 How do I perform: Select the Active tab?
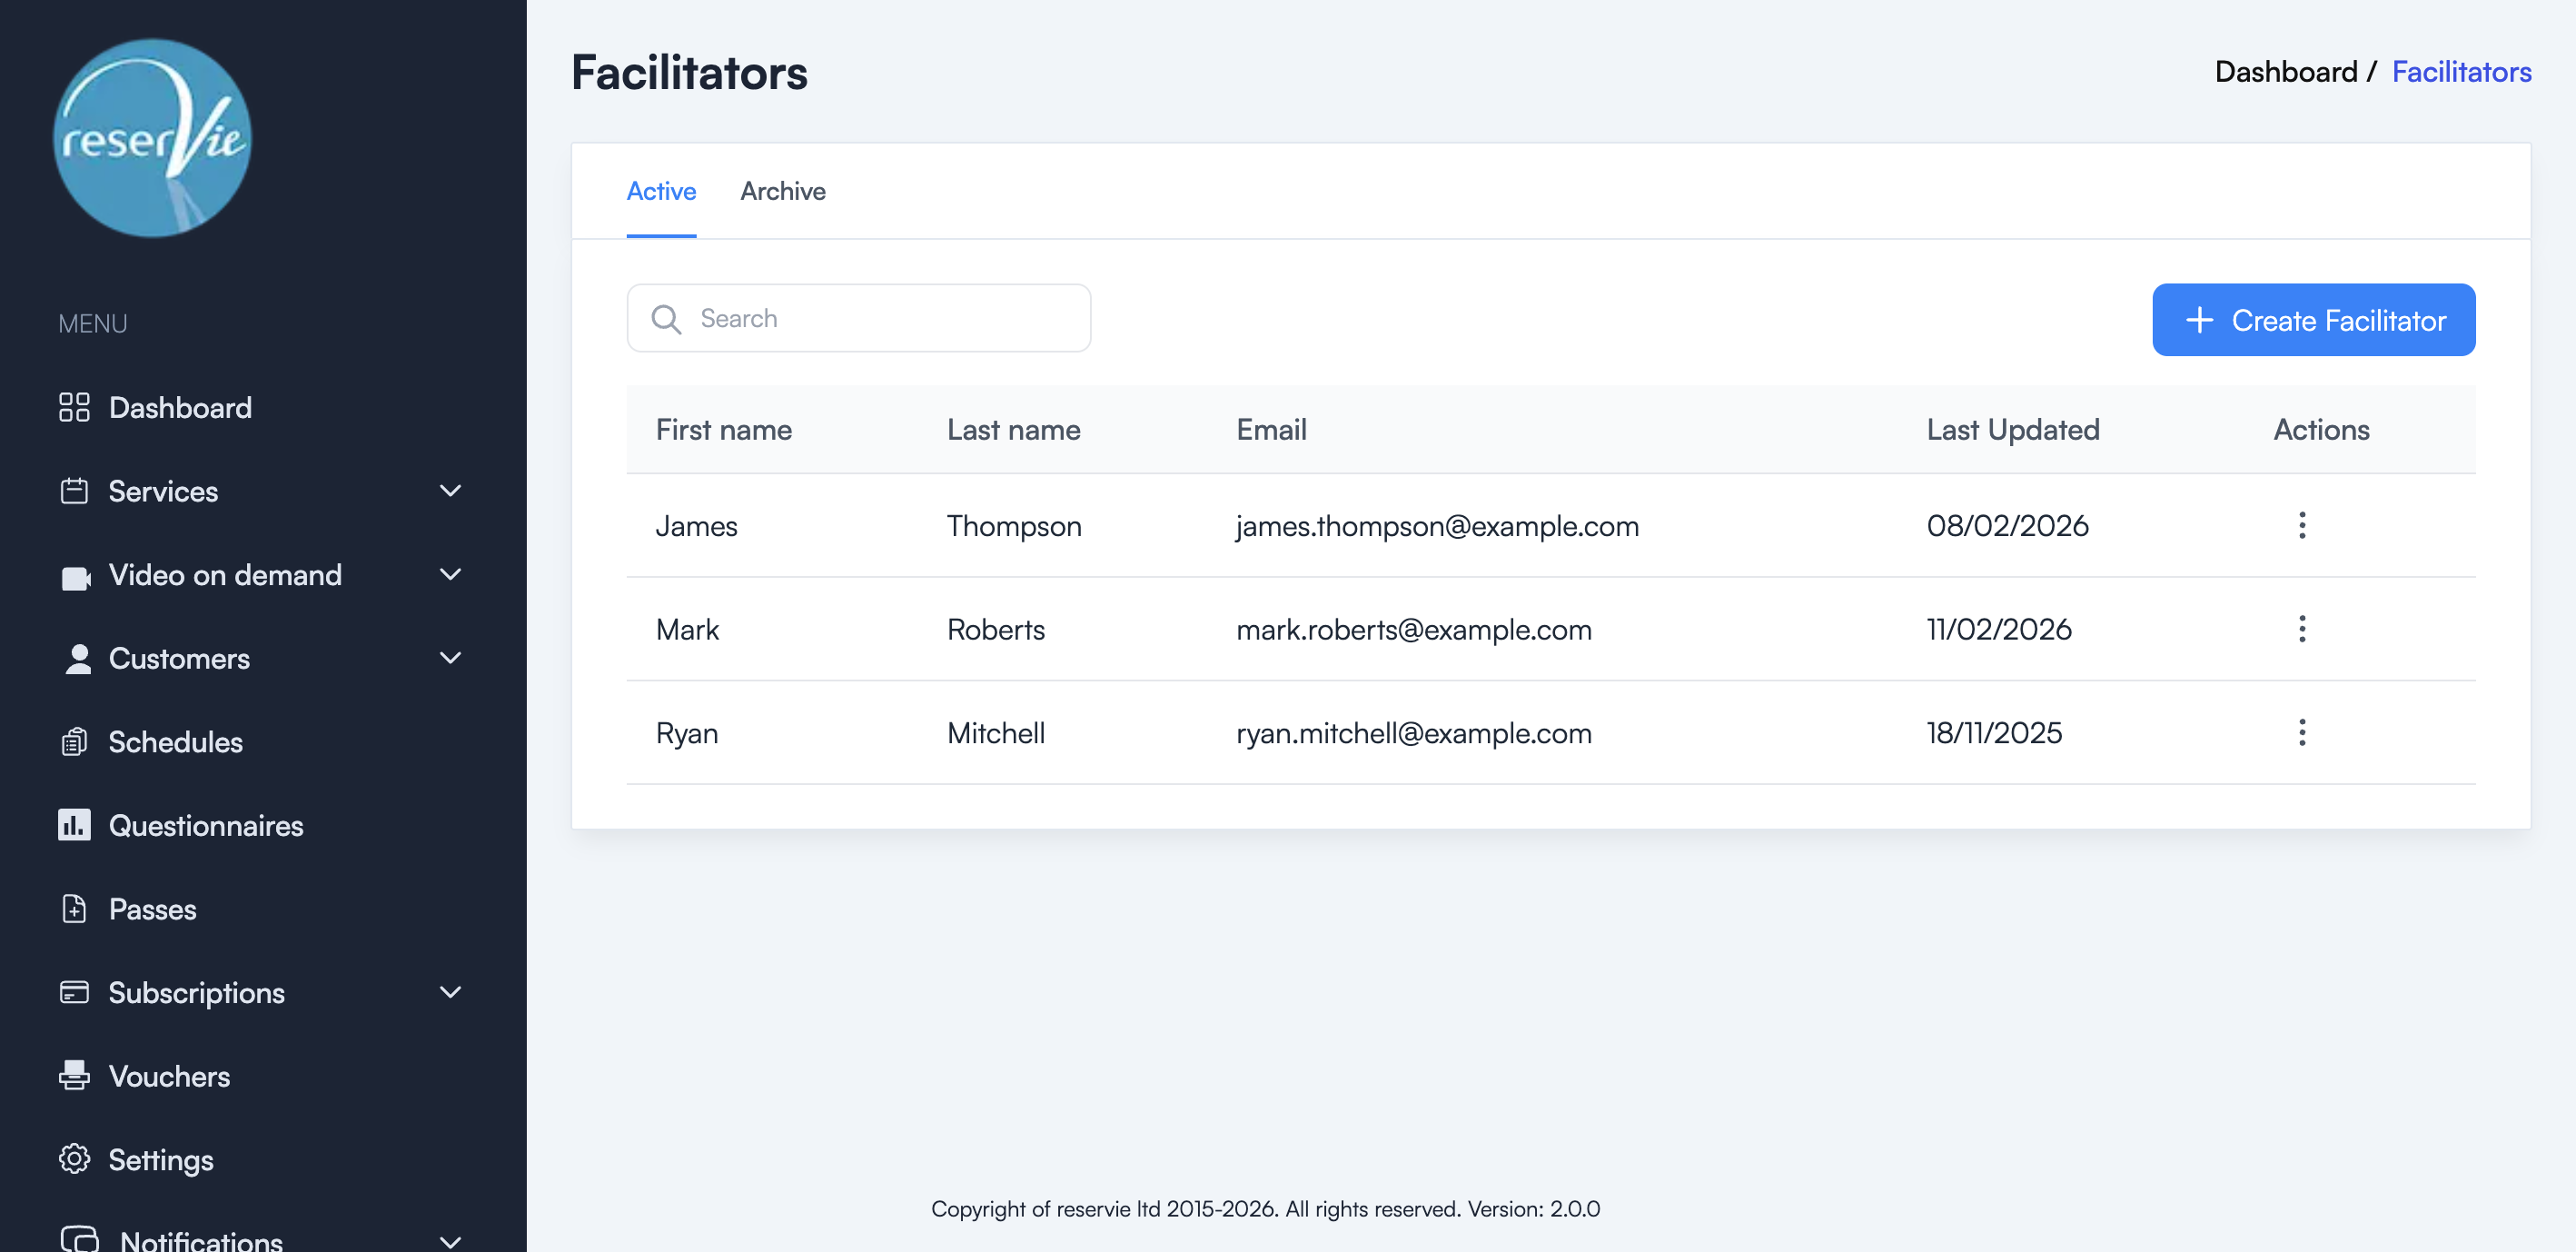661,191
